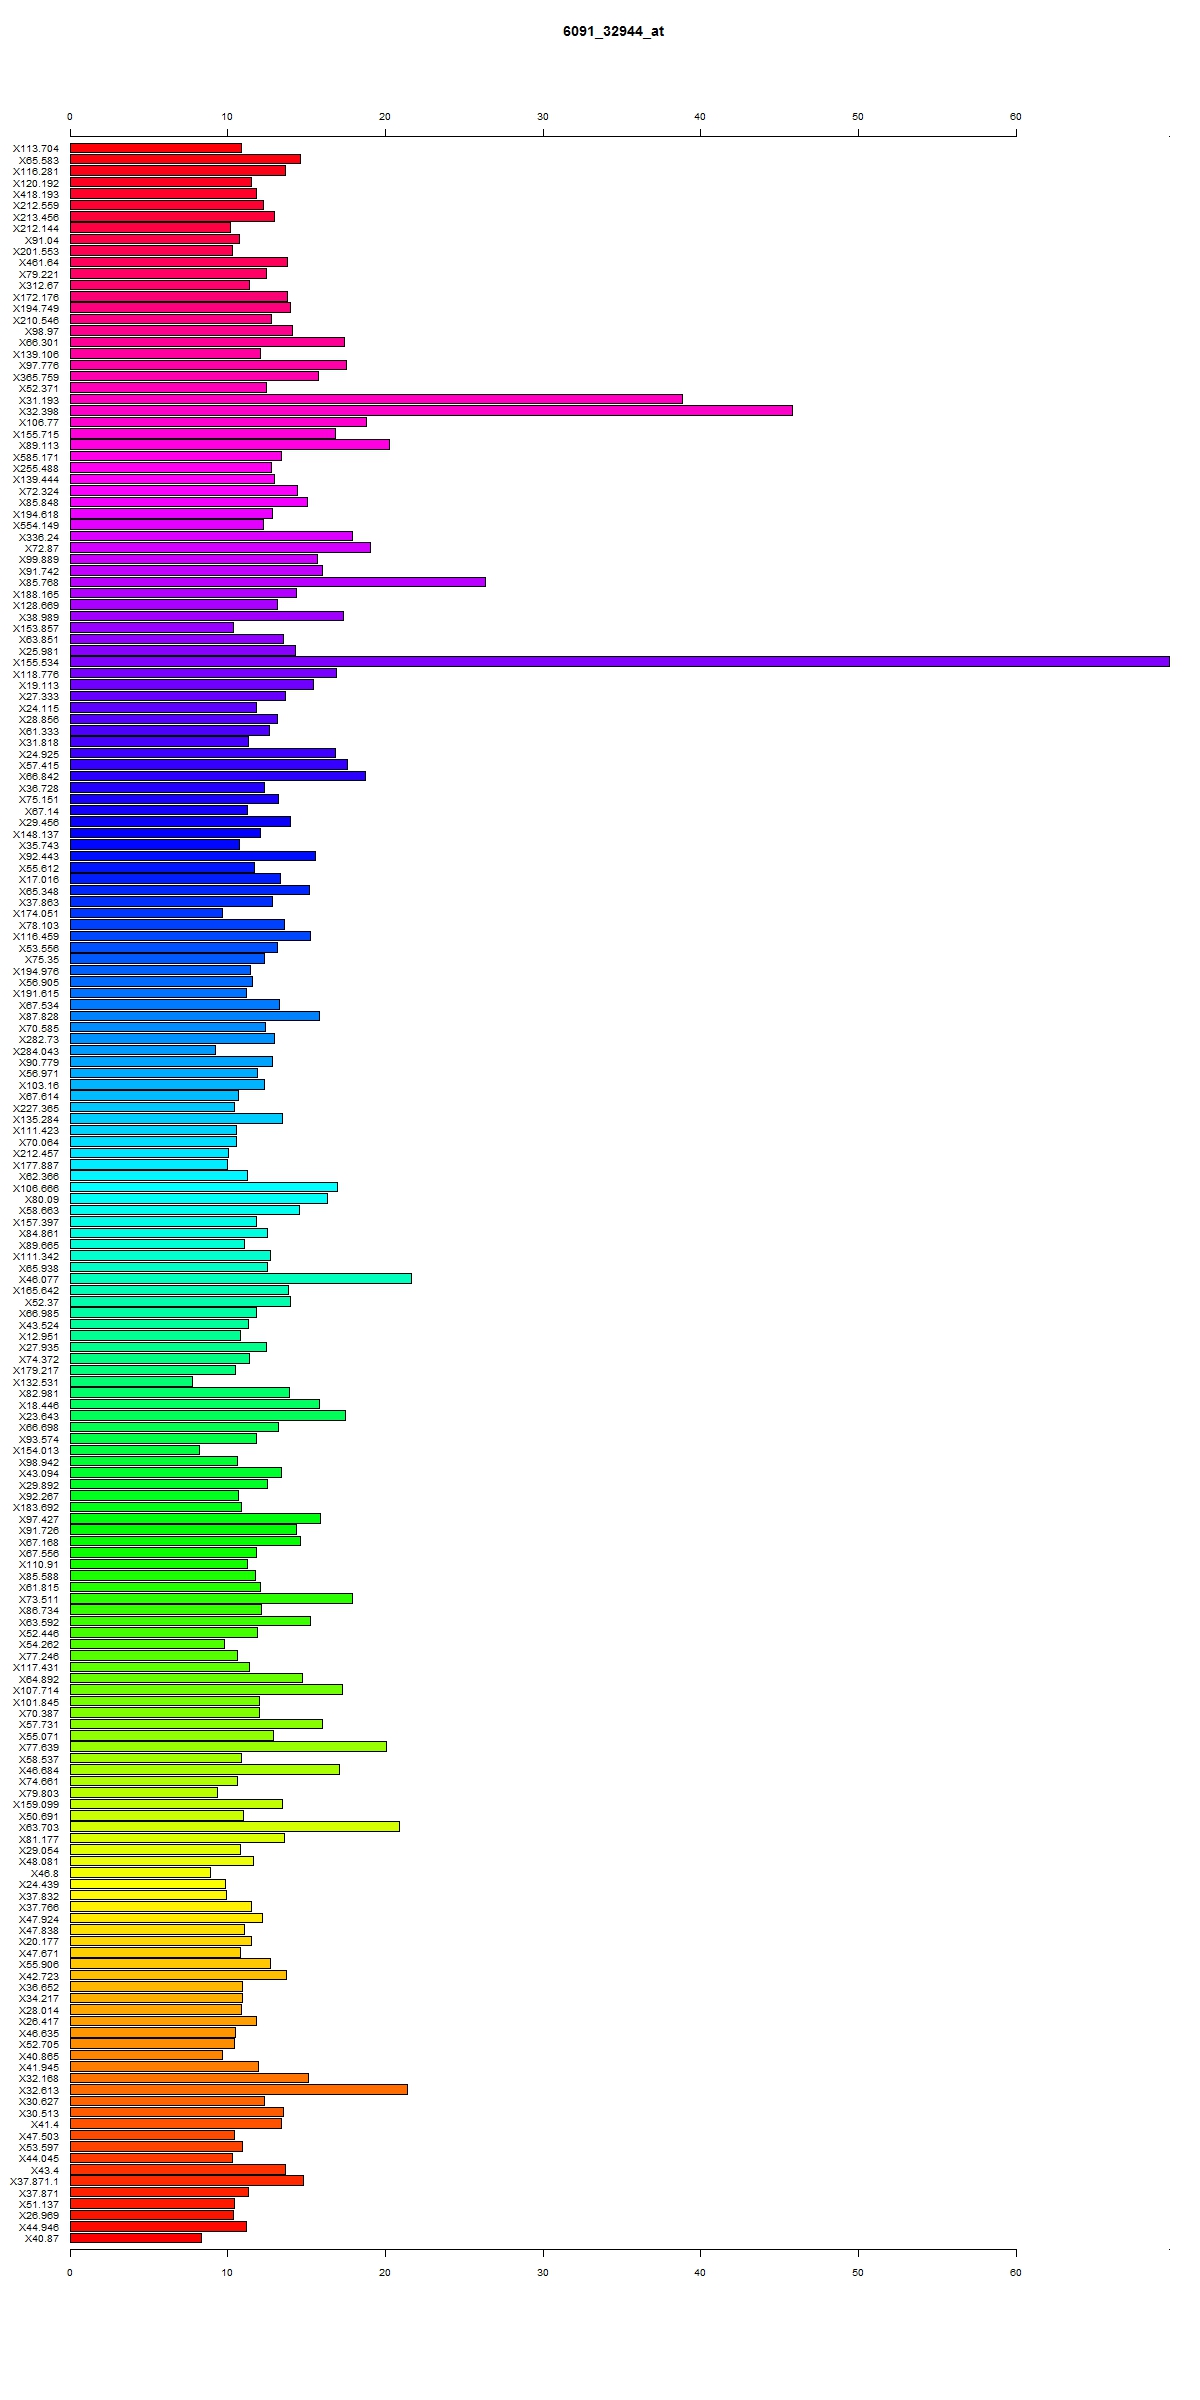Image resolution: width=1200 pixels, height=2400 pixels.
Task: Click the X43.4 row label
Action: [45, 2171]
